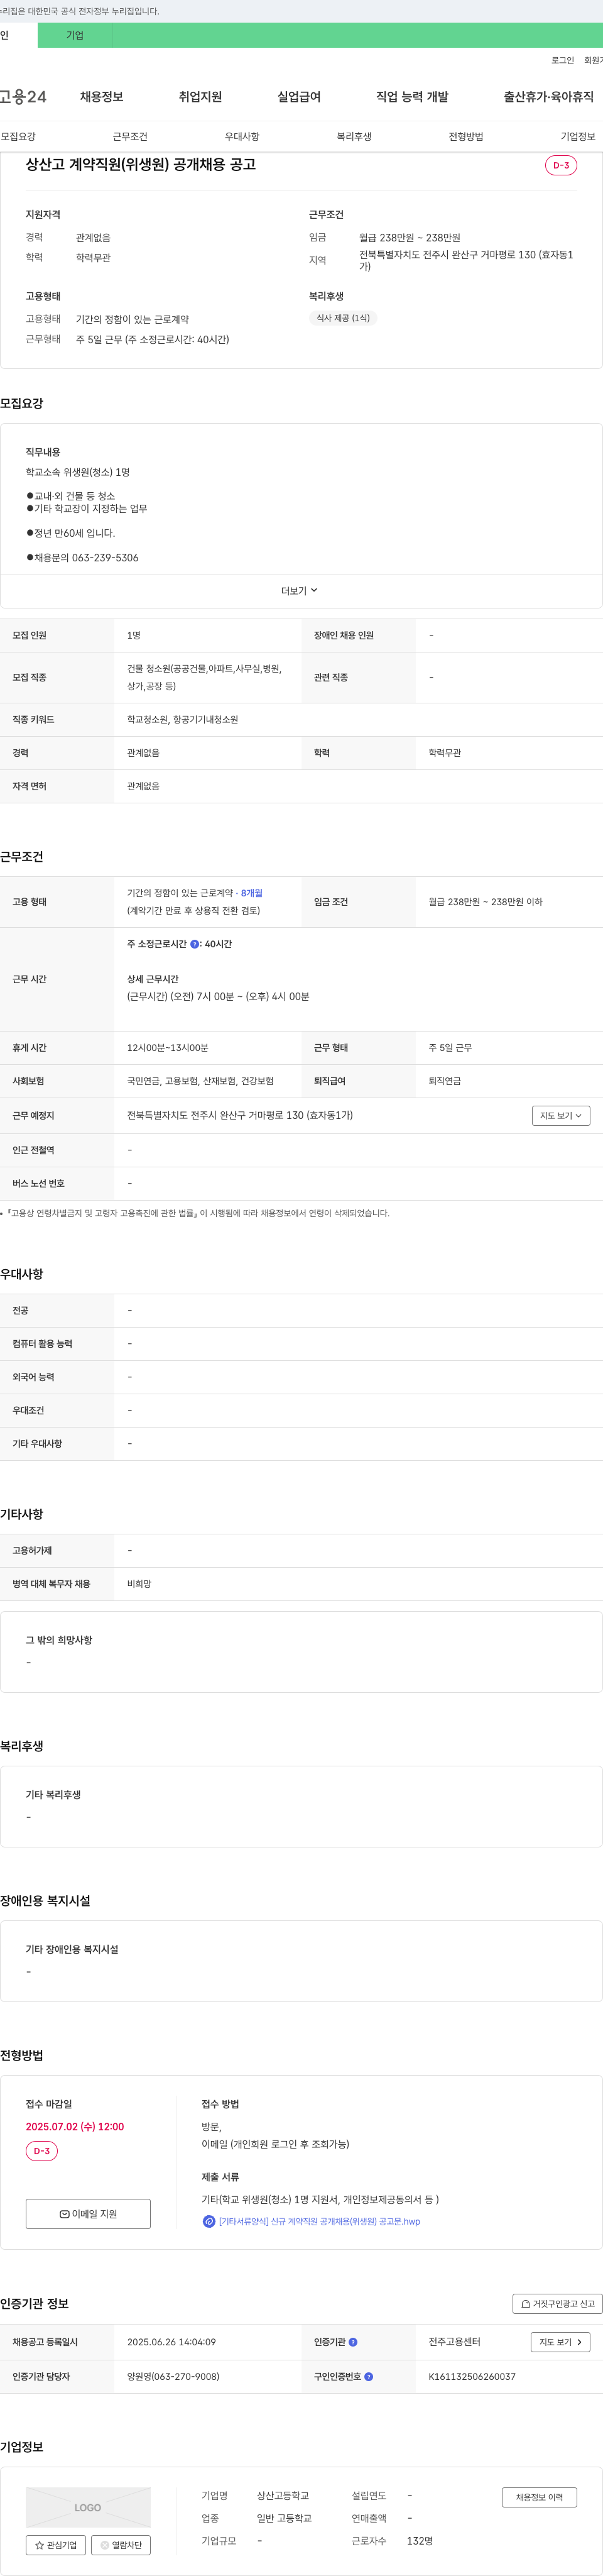Image resolution: width=603 pixels, height=2576 pixels.
Task: Toggle 관심기업 star to favorite the company
Action: [x=56, y=2545]
